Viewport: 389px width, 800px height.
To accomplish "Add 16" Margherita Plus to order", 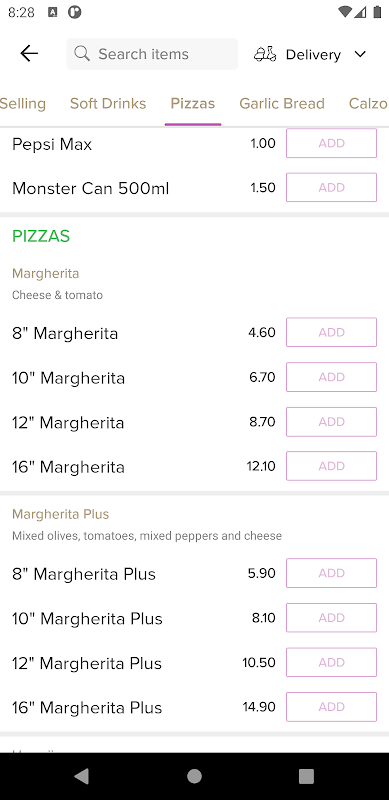I will [331, 707].
